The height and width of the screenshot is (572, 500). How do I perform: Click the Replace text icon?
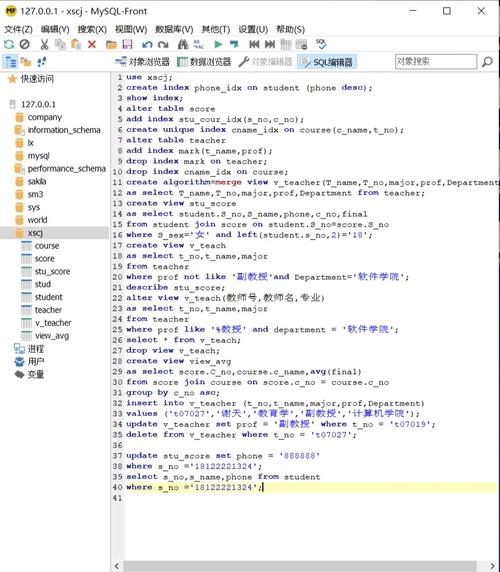tap(199, 45)
